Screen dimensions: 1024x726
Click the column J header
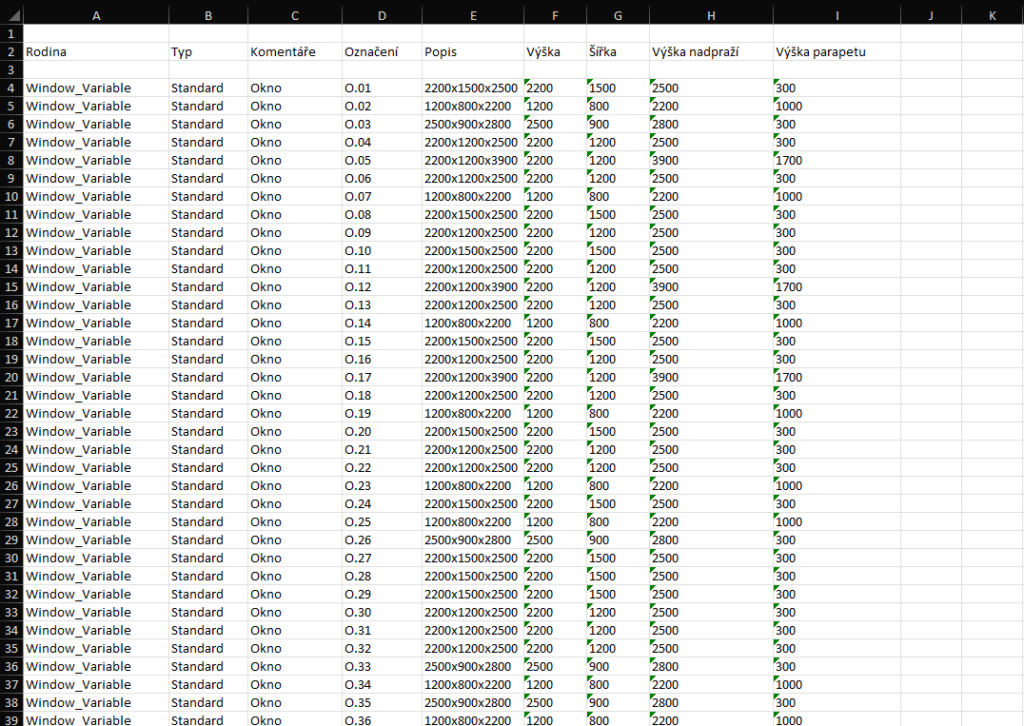[x=931, y=16]
